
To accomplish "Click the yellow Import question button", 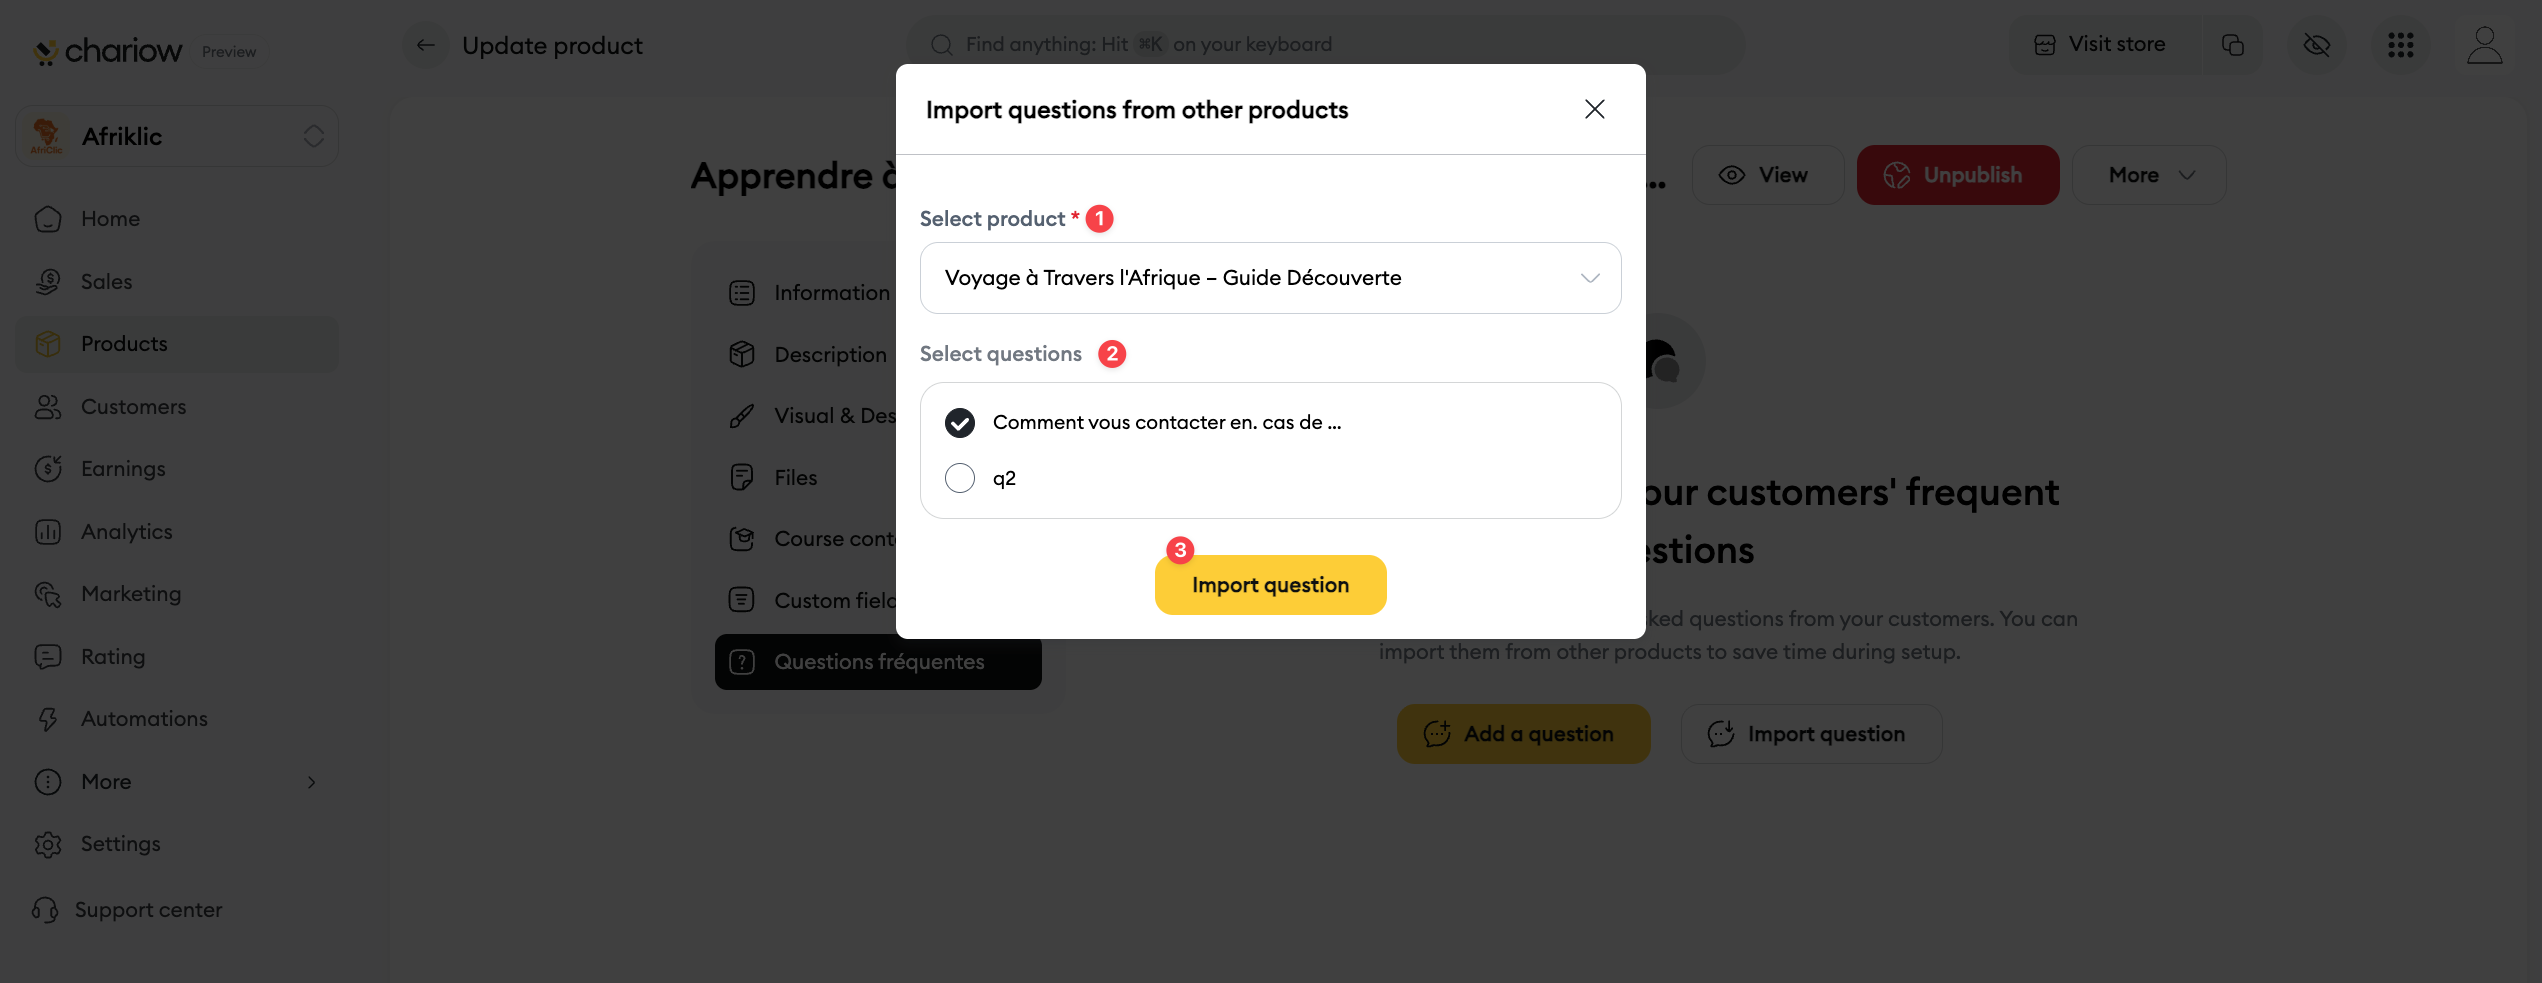I will click(x=1270, y=585).
